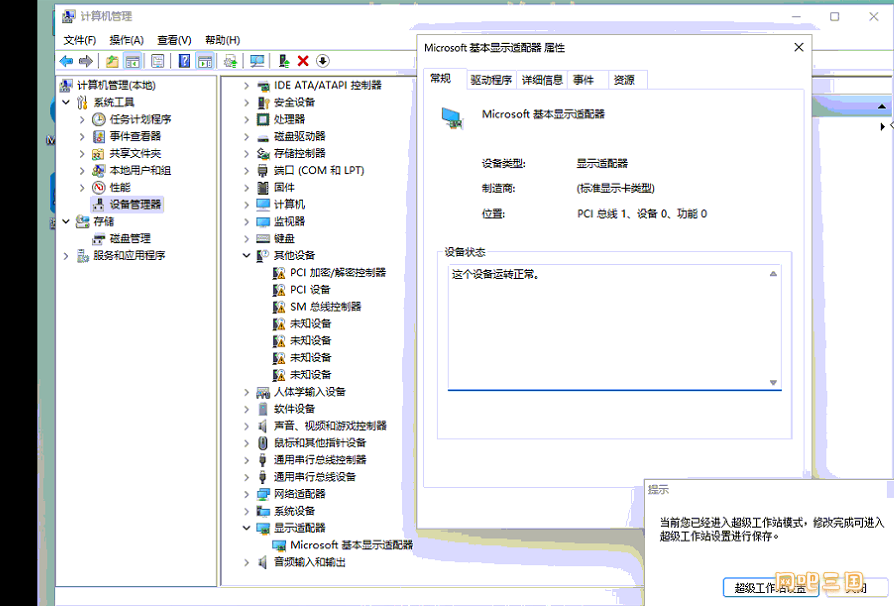Click the 网络适配器 icon
The image size is (894, 606).
[263, 494]
